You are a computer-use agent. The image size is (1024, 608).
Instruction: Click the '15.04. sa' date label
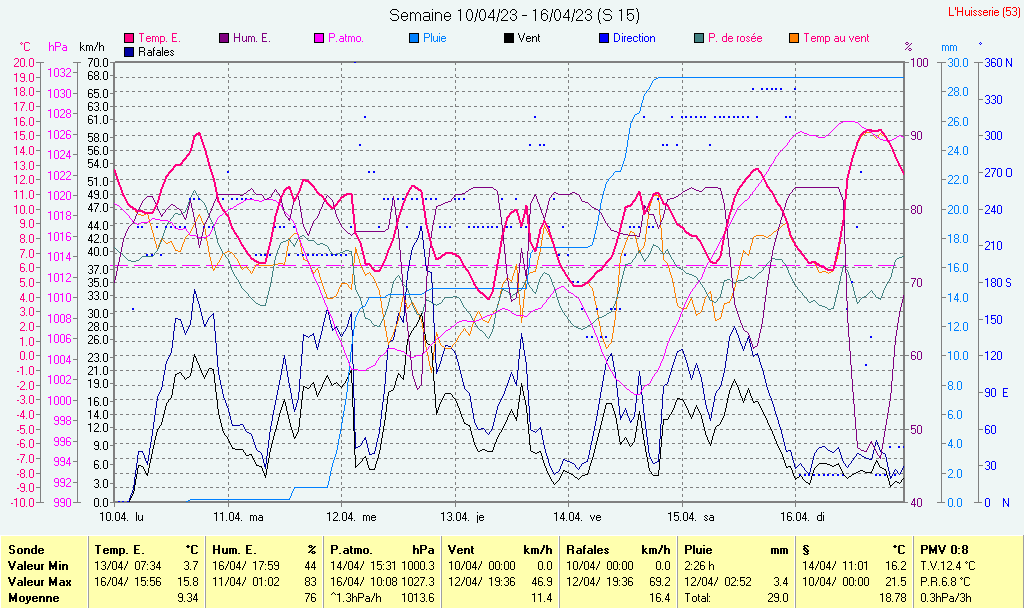(x=691, y=517)
